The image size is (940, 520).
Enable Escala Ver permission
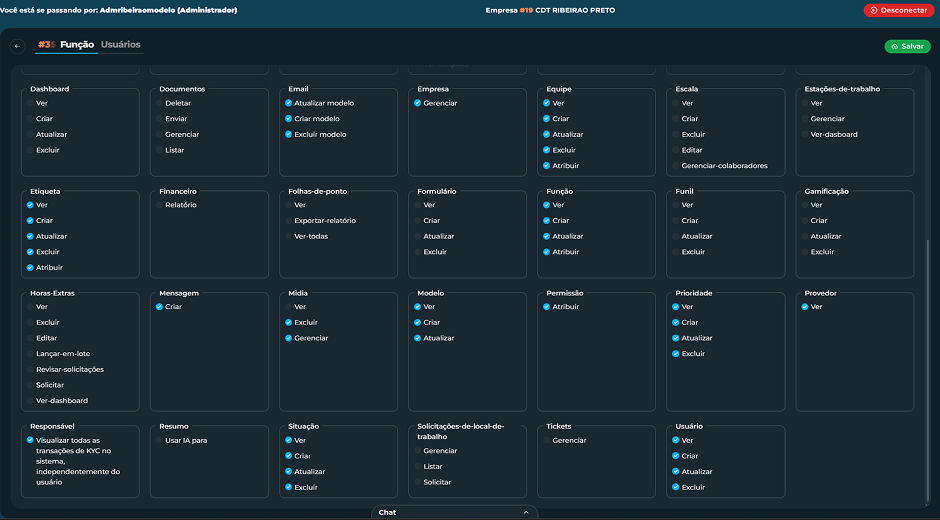coord(676,103)
